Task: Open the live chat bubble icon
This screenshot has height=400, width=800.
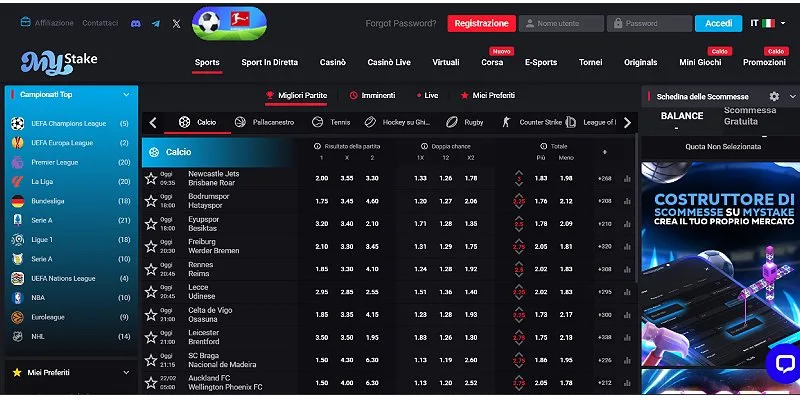Action: 784,363
